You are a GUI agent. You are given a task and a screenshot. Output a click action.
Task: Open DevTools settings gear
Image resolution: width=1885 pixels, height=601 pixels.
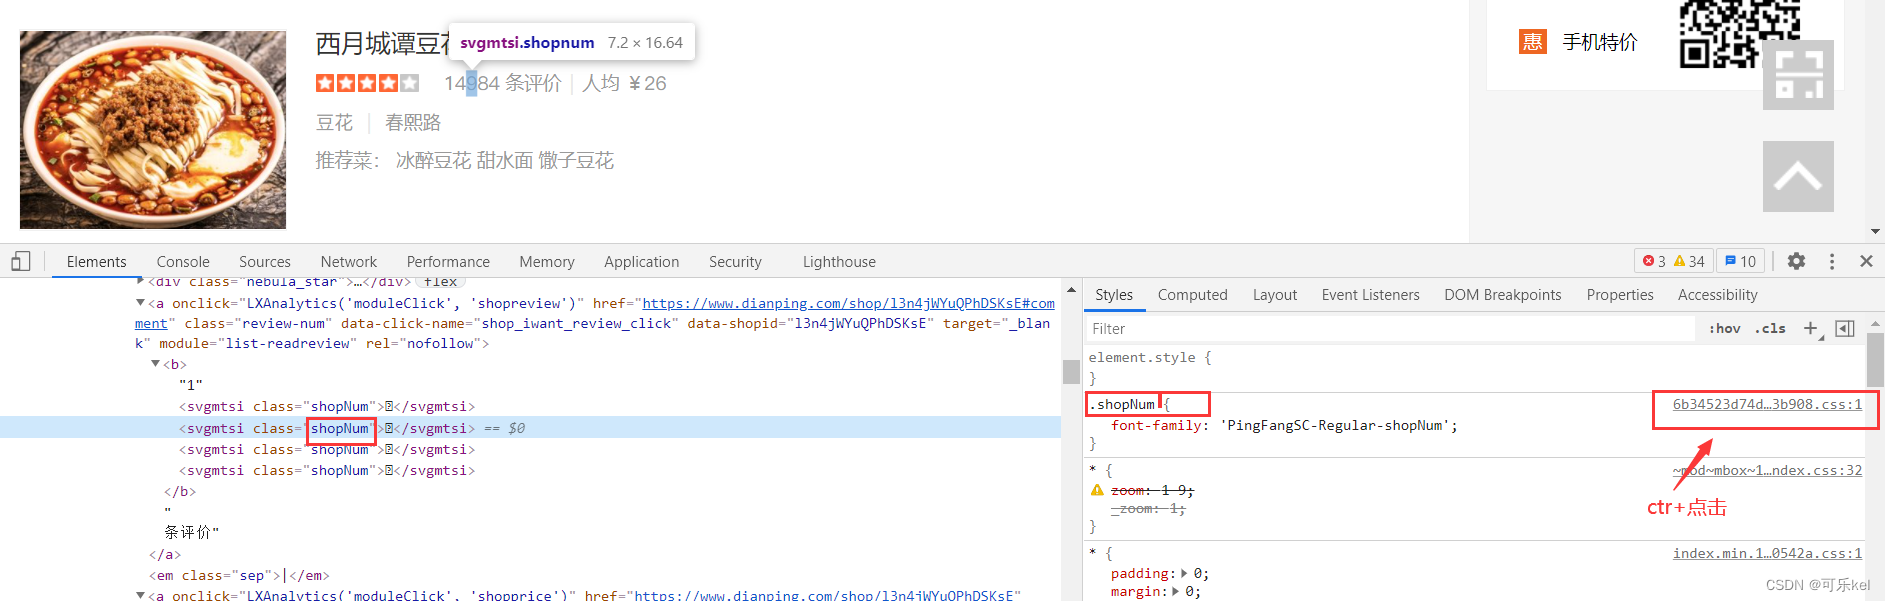(1796, 261)
